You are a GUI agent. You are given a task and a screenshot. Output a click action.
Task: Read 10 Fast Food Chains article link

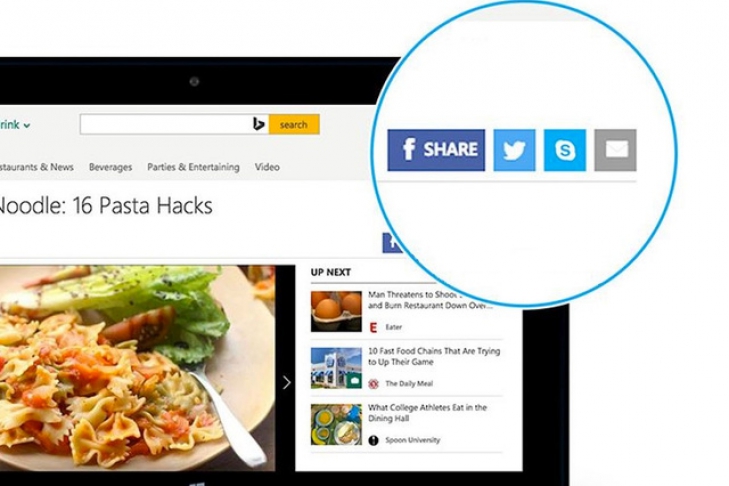coord(434,357)
